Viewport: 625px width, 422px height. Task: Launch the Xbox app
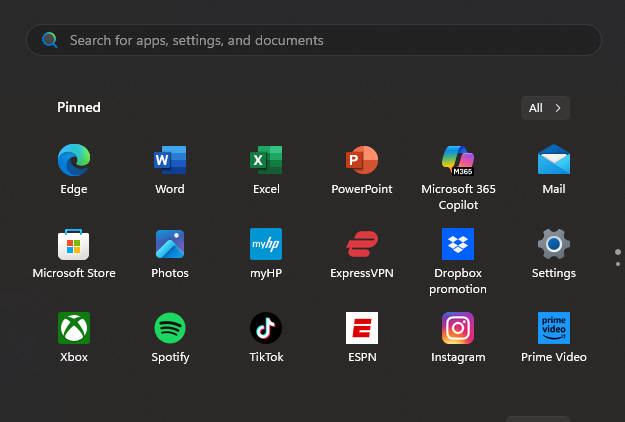[x=74, y=338]
